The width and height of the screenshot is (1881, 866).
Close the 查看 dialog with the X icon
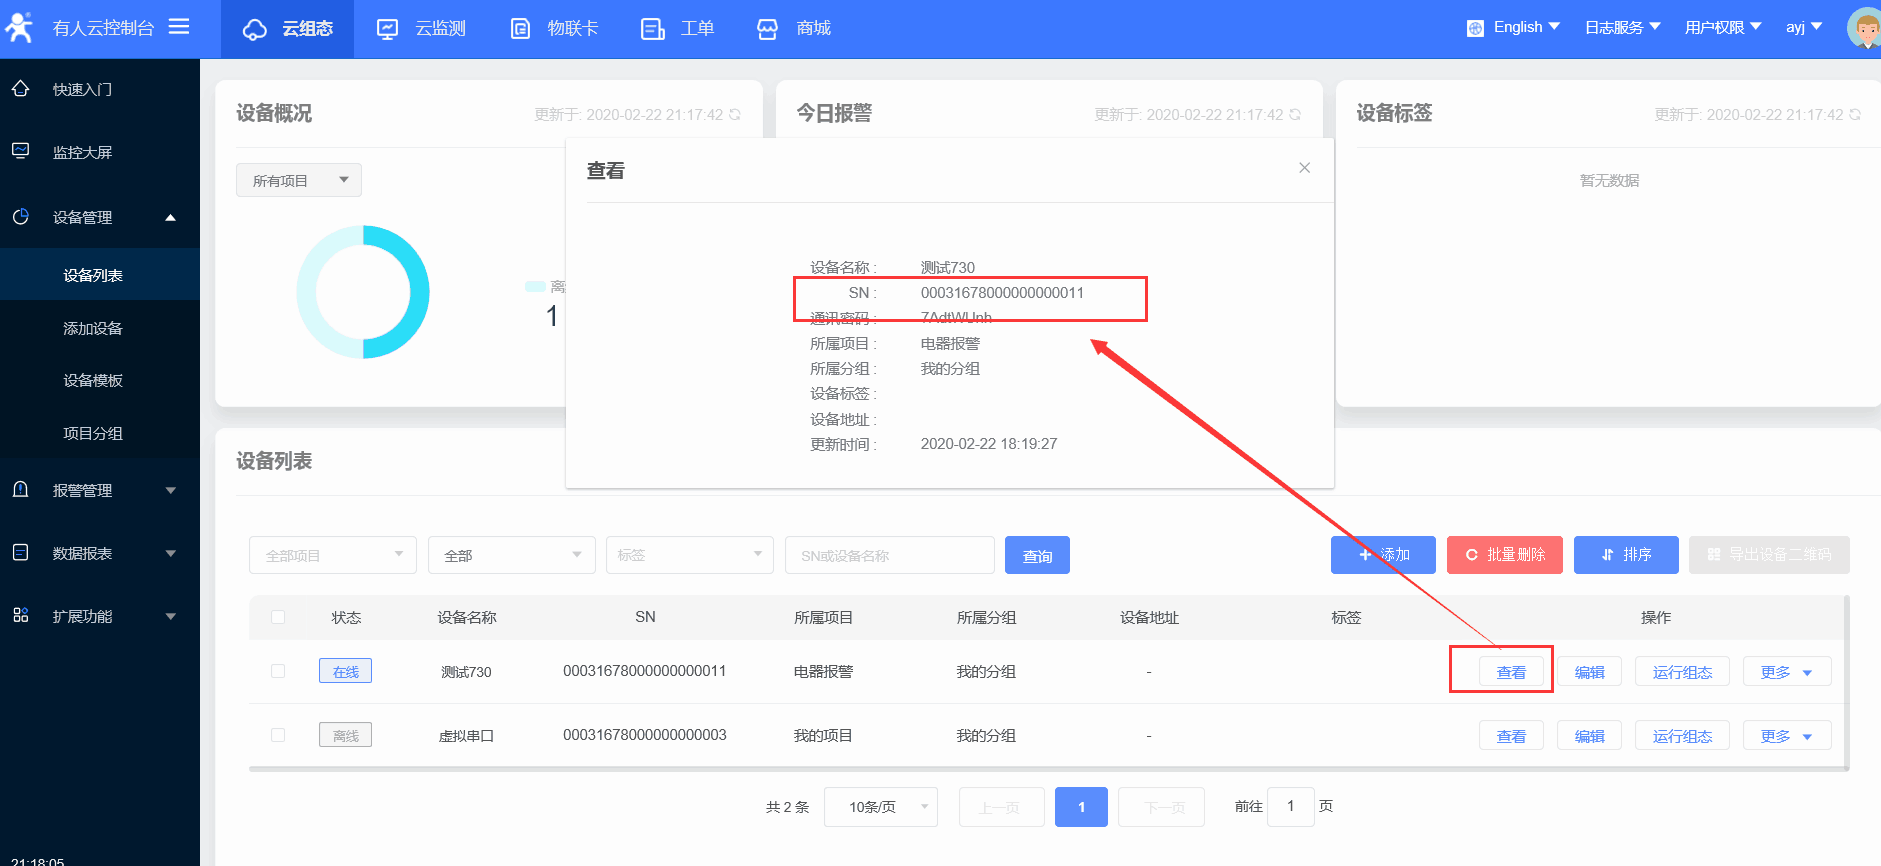click(1304, 168)
